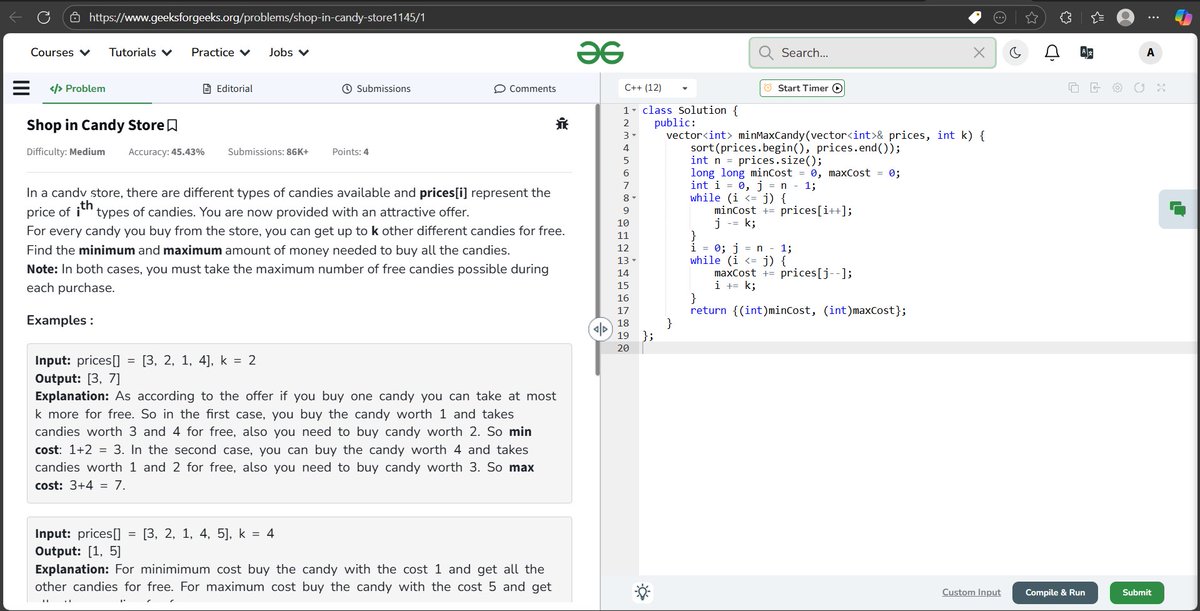Image resolution: width=1200 pixels, height=611 pixels.
Task: Click the return statement on line 17
Action: (x=798, y=311)
